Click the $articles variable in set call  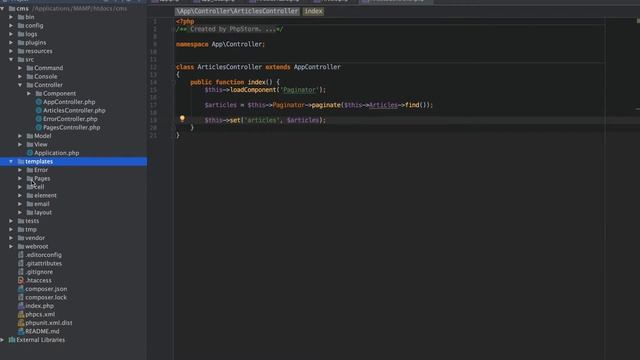point(303,120)
